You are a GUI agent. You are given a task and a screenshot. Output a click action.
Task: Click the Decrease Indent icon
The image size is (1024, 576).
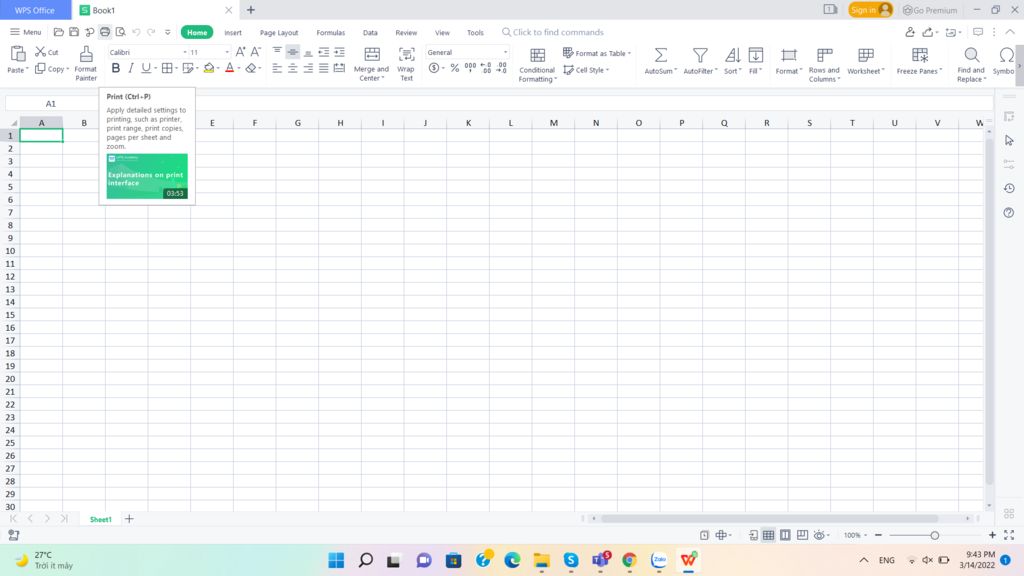[324, 52]
